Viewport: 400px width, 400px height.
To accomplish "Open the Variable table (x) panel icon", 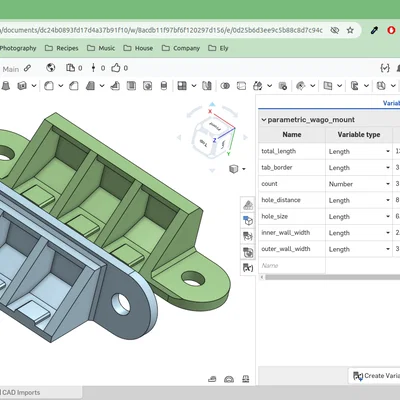I will pos(248,268).
